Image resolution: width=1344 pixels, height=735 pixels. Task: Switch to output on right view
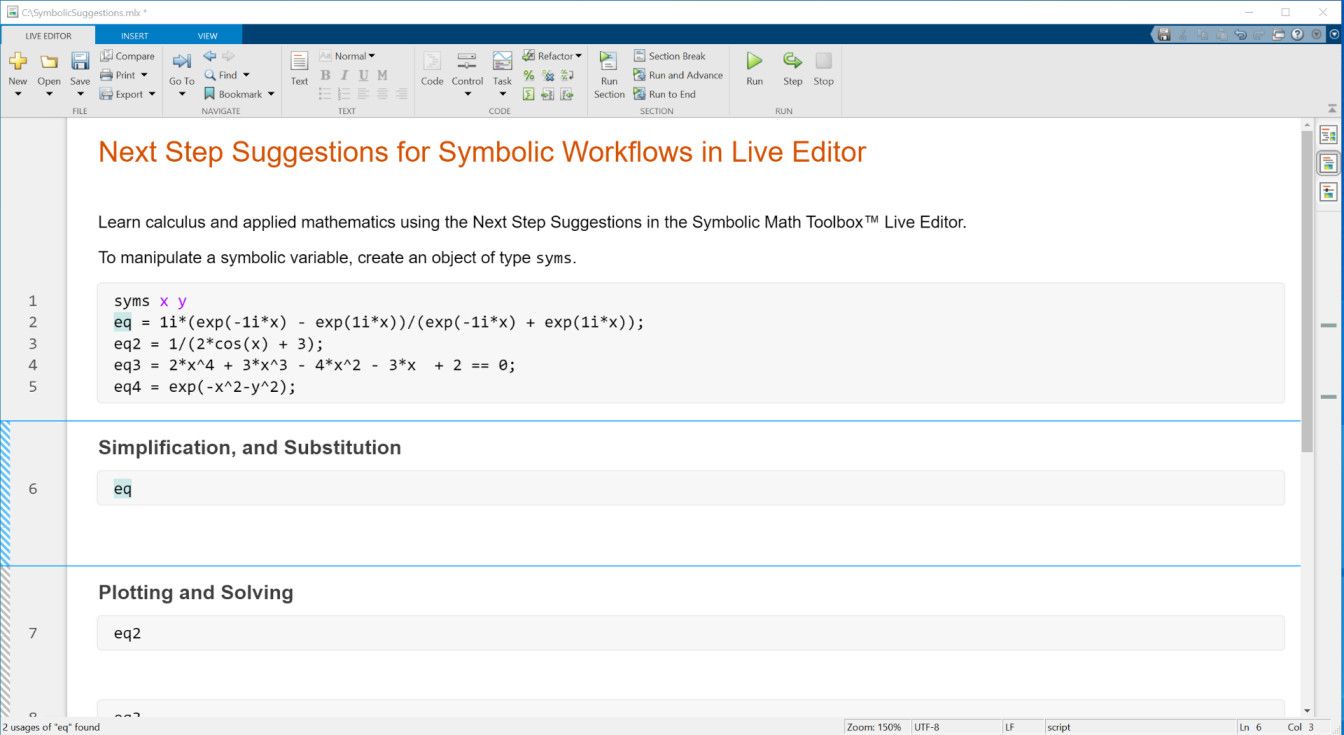1328,134
